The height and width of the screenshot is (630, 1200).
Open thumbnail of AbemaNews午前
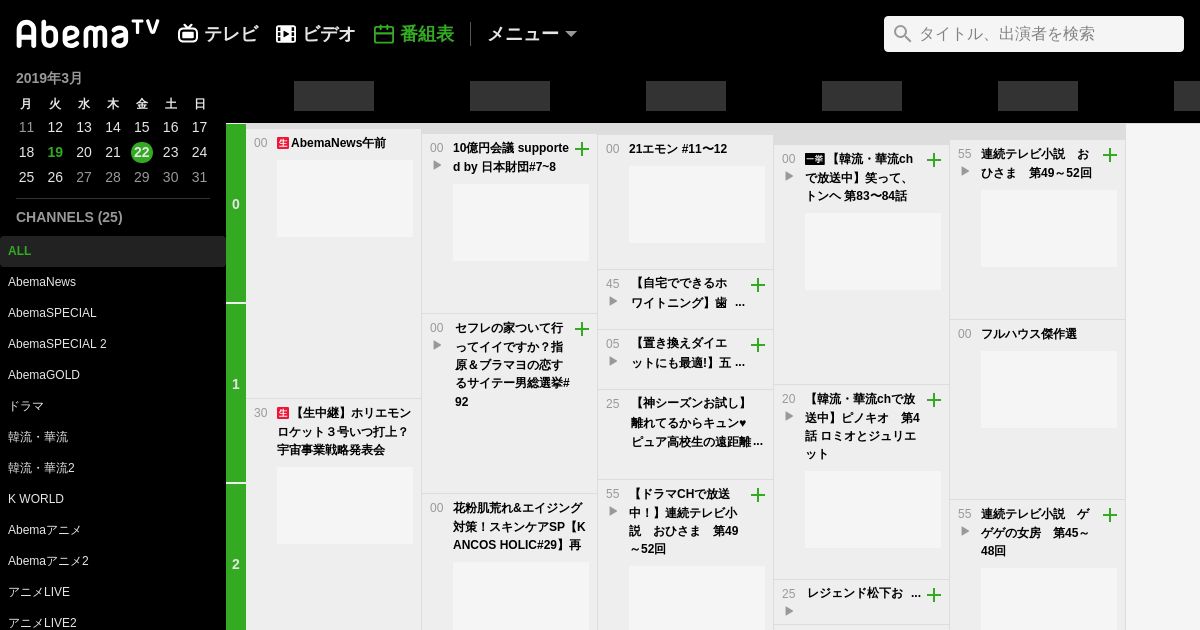point(345,198)
